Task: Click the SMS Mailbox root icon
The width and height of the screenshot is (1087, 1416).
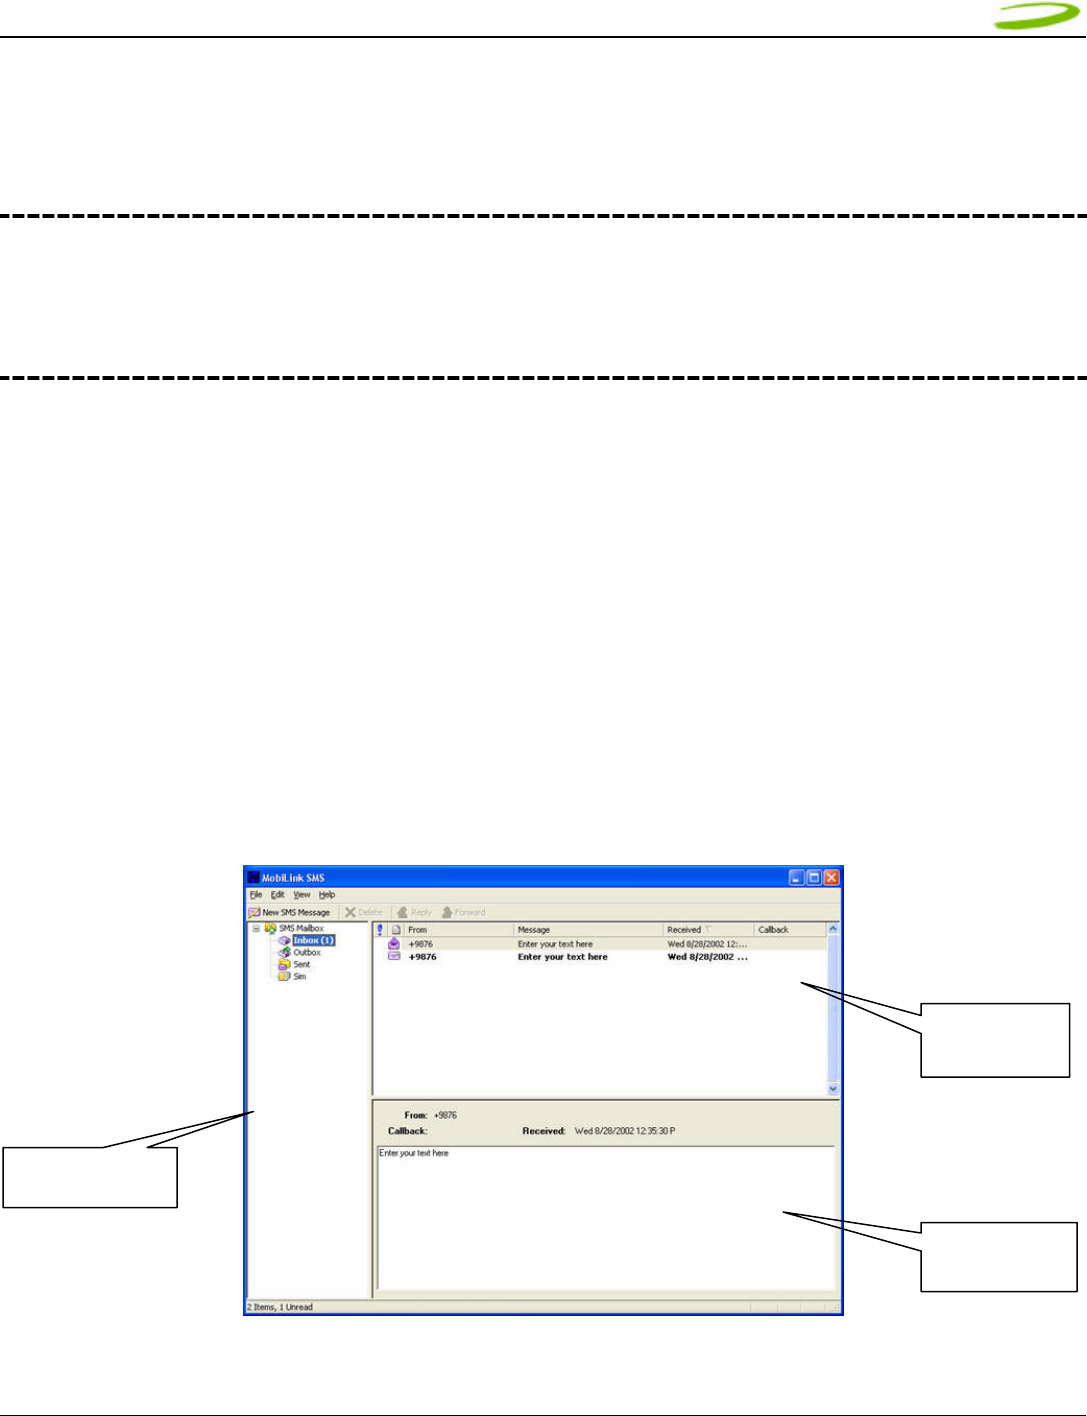Action: 270,928
